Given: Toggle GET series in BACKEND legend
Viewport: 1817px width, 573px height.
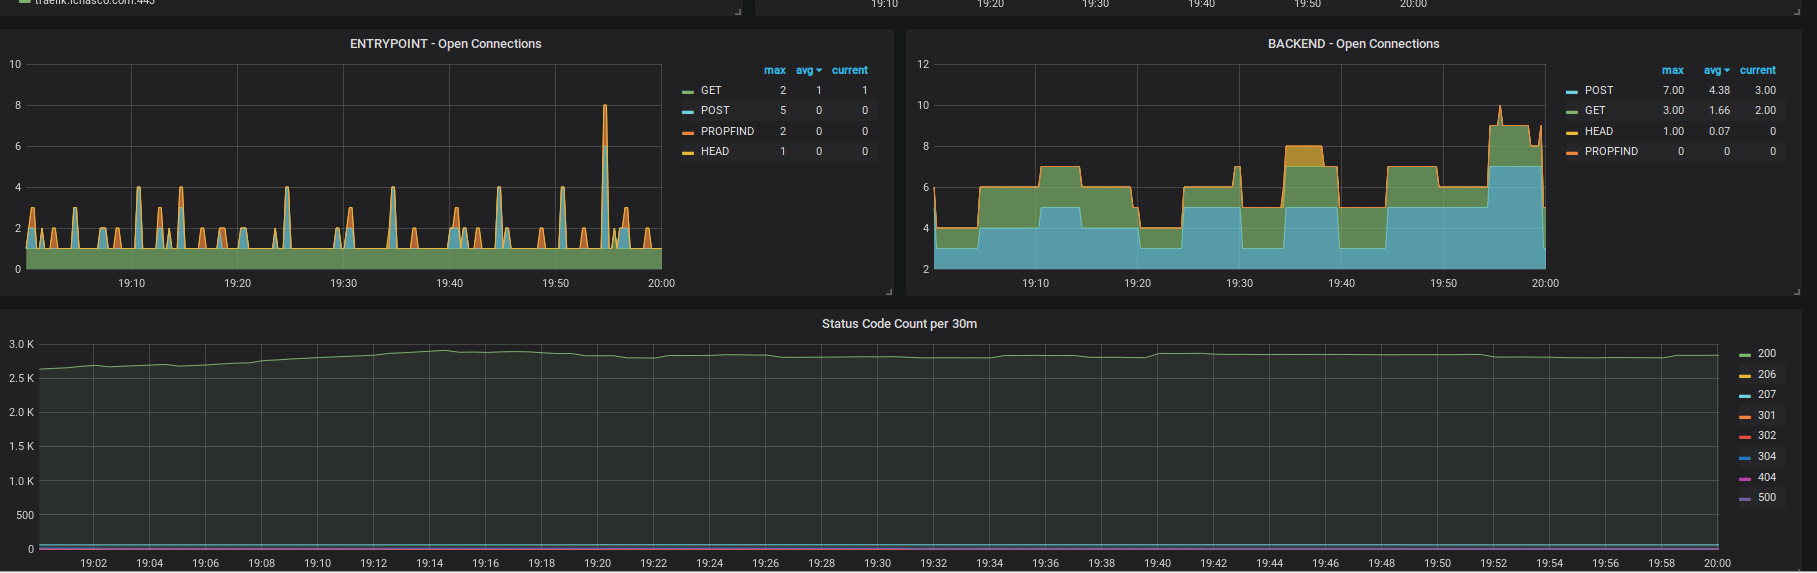Looking at the screenshot, I should point(1595,110).
